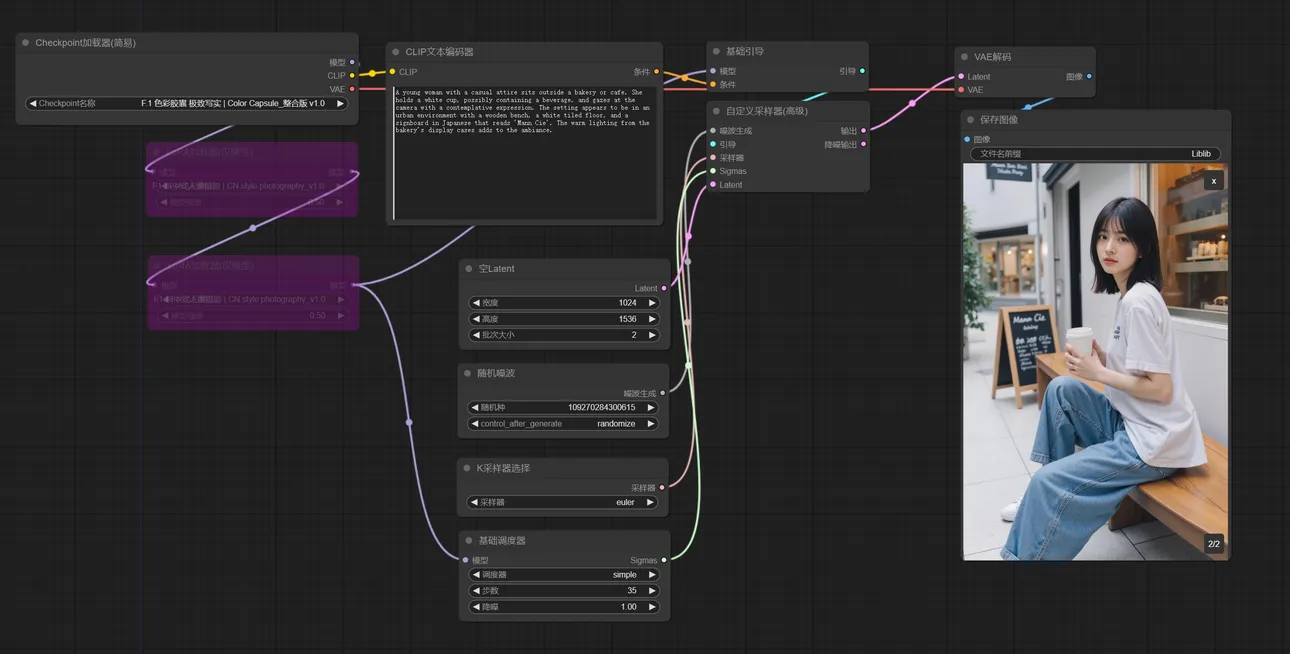Collapse the Checkpoint加载器(简易) node with its title dot
This screenshot has width=1290, height=654.
pyautogui.click(x=26, y=43)
